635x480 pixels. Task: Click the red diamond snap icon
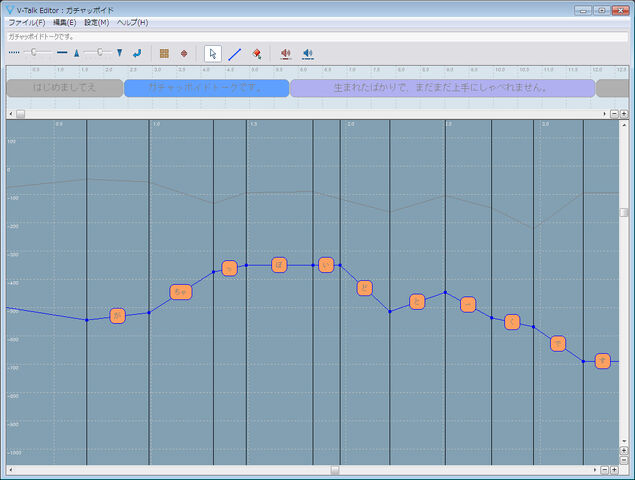tap(184, 53)
